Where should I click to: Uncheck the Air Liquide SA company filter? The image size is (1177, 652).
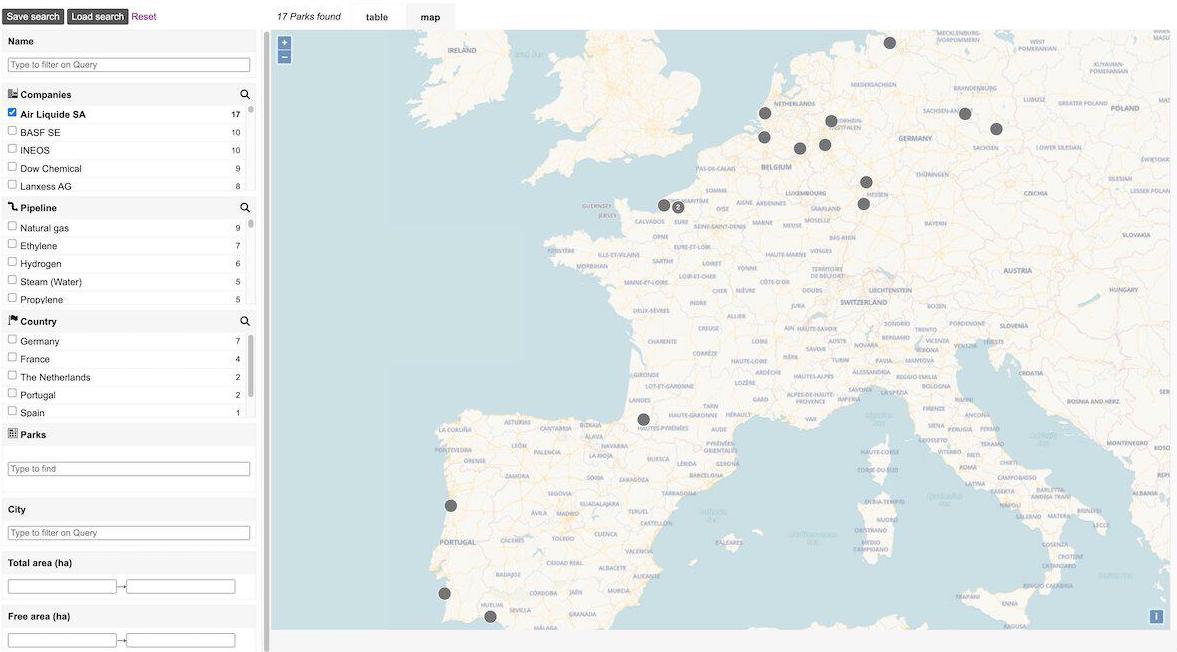click(x=10, y=111)
